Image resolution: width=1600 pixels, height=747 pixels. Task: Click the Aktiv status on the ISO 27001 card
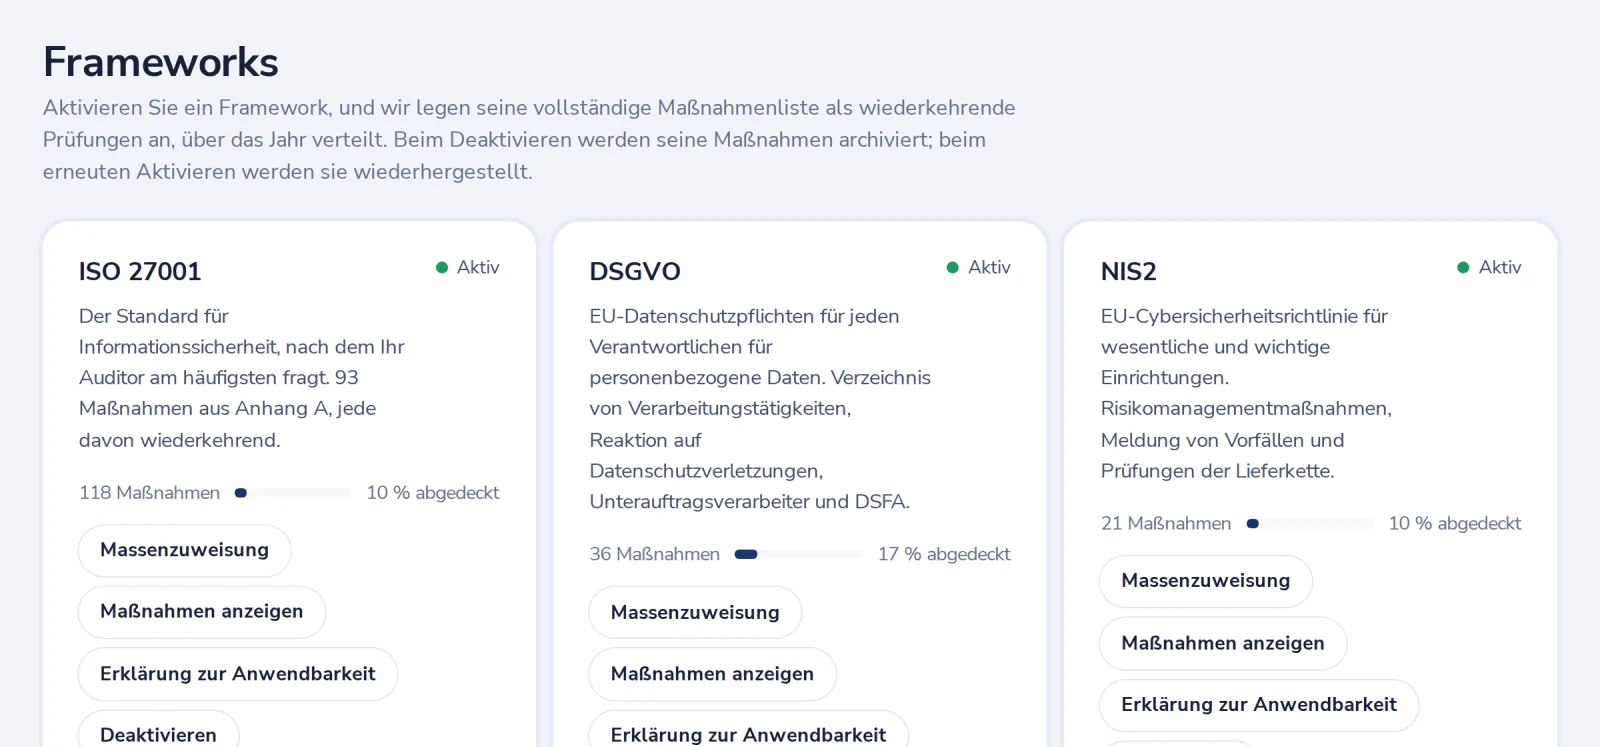(x=468, y=268)
